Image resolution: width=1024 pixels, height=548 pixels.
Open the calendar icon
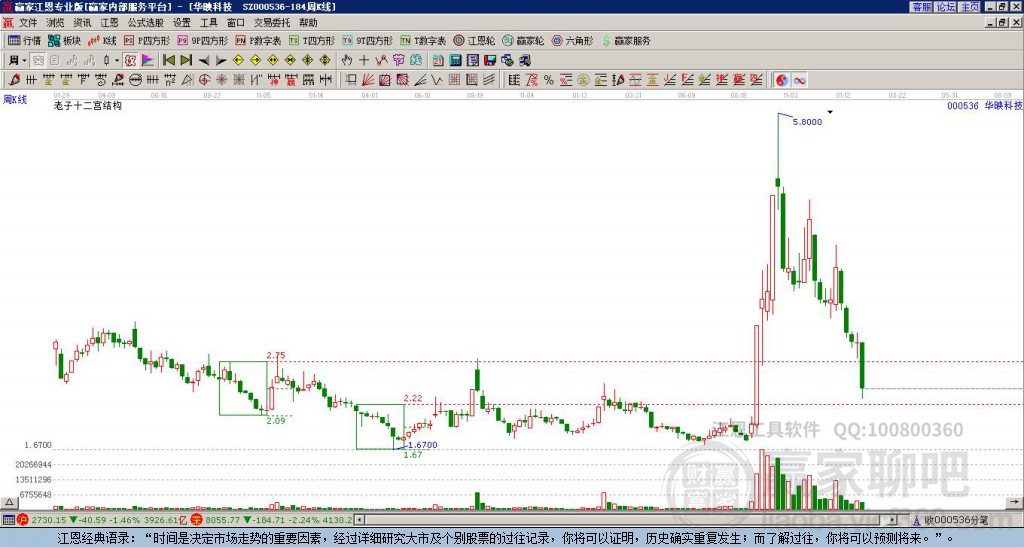coord(438,61)
